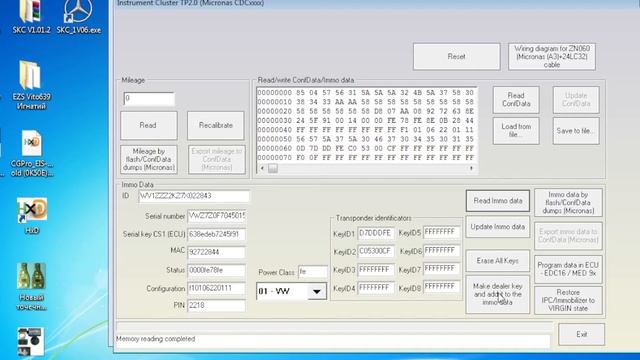Click the Read Immo data button
The image size is (640, 360).
pyautogui.click(x=498, y=201)
